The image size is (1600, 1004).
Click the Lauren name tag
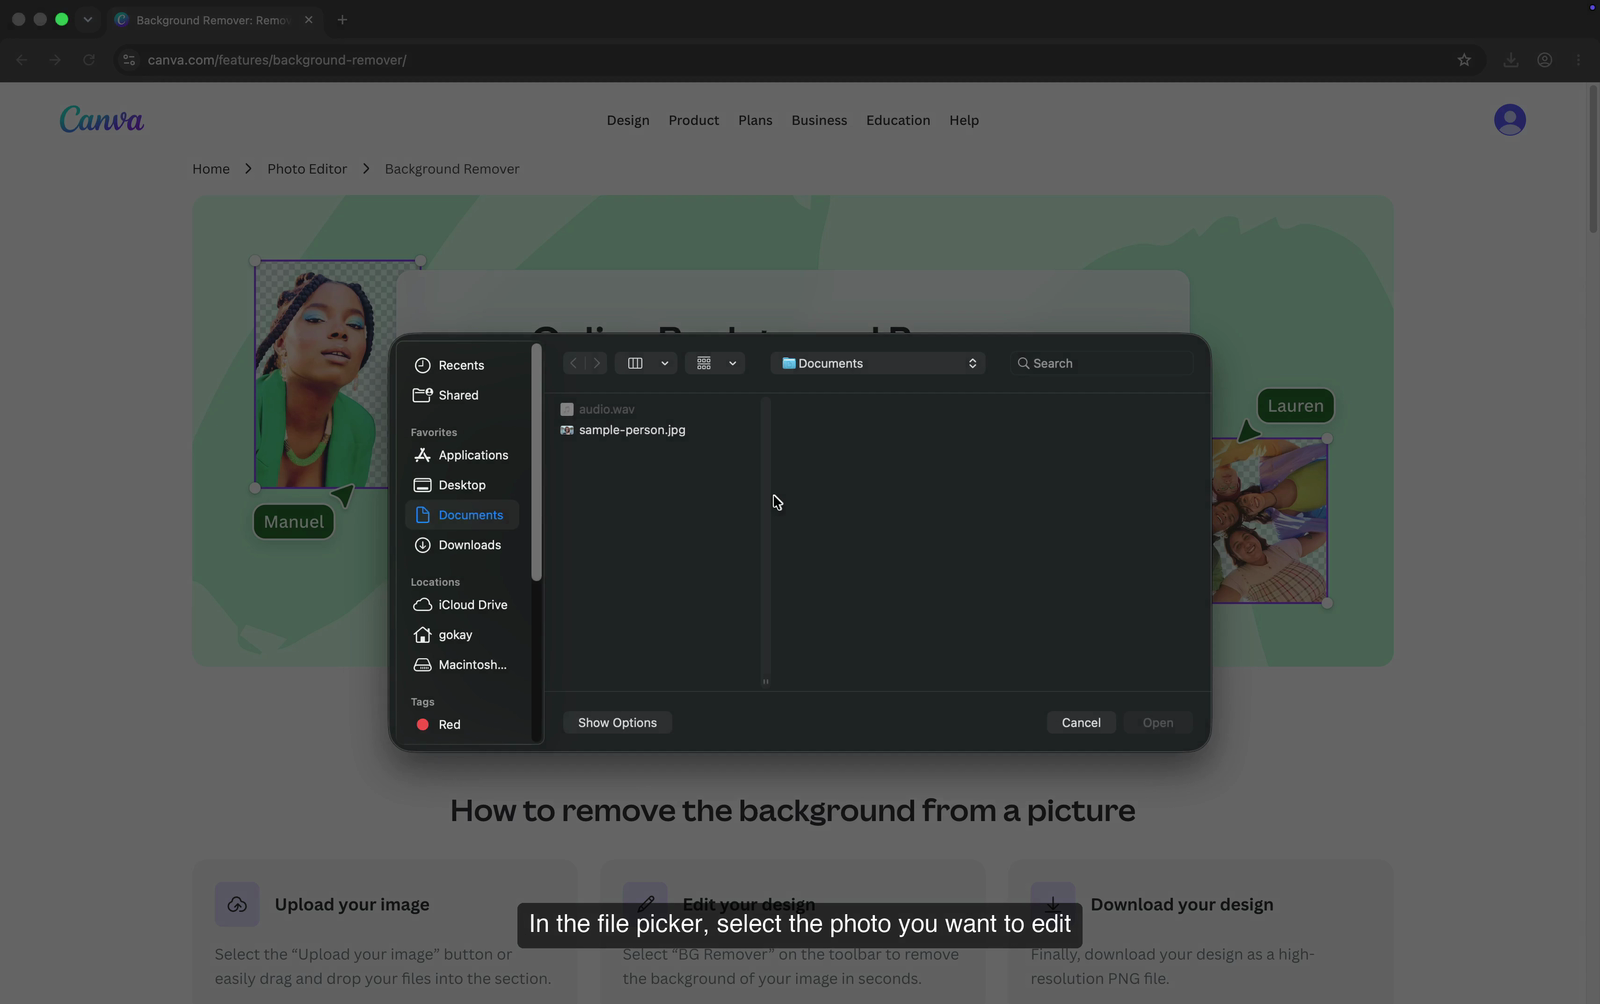(x=1296, y=406)
